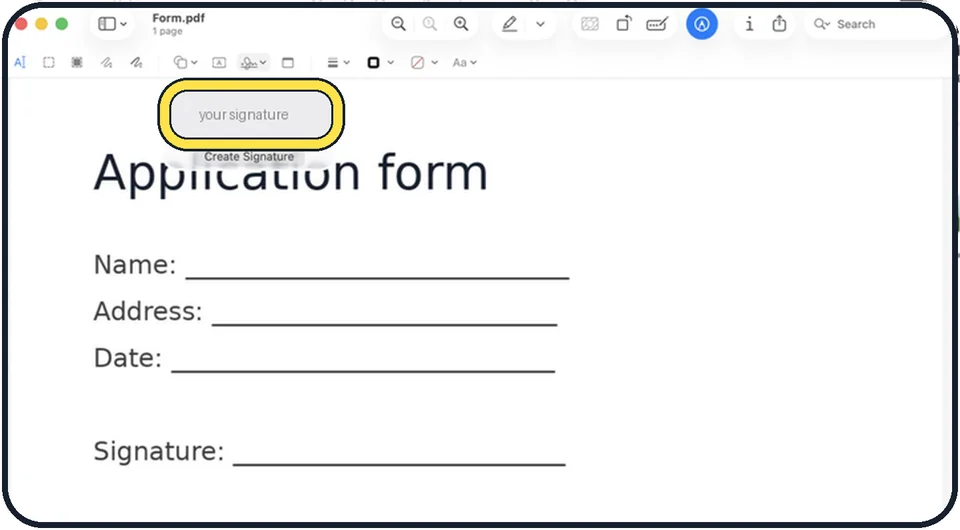This screenshot has width=960, height=530.
Task: Open the Border Color picker
Action: 380,62
